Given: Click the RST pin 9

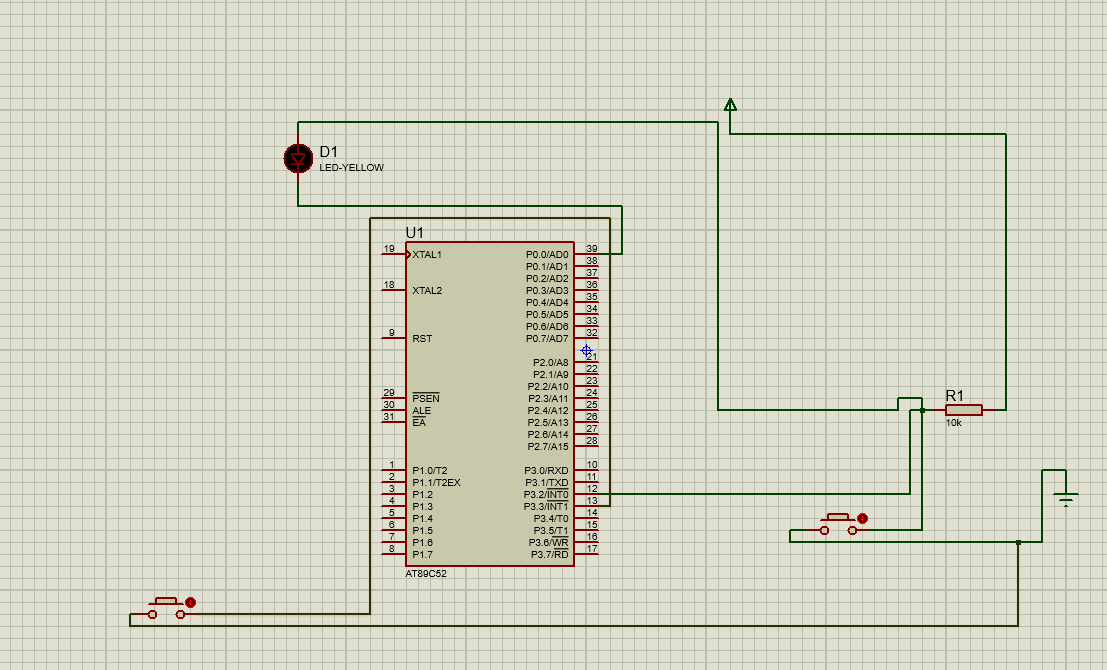Looking at the screenshot, I should pyautogui.click(x=394, y=337).
